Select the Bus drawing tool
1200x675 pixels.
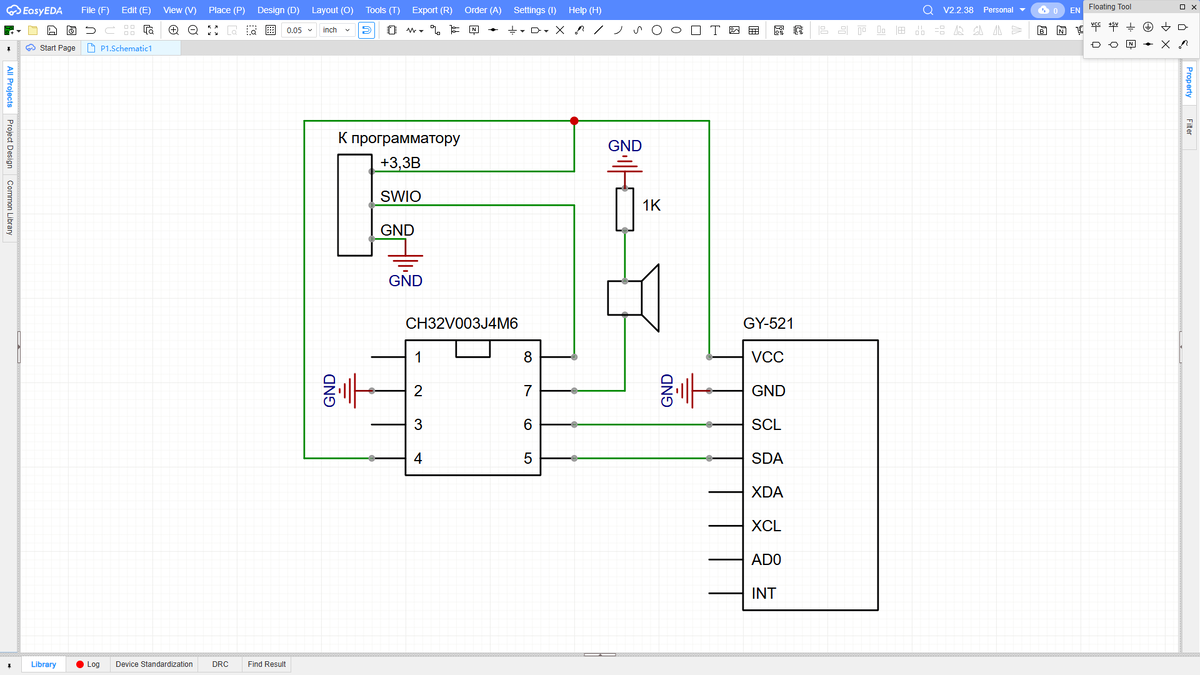(454, 30)
